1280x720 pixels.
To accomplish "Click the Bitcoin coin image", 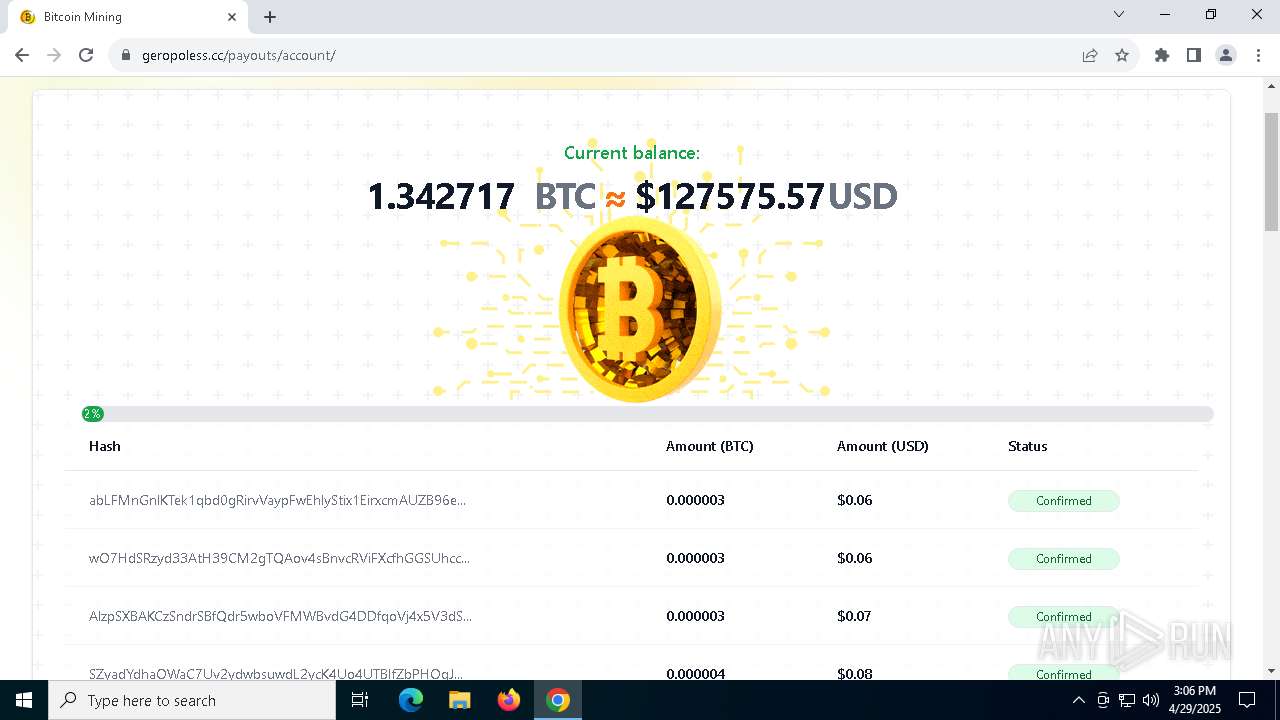I will point(640,308).
